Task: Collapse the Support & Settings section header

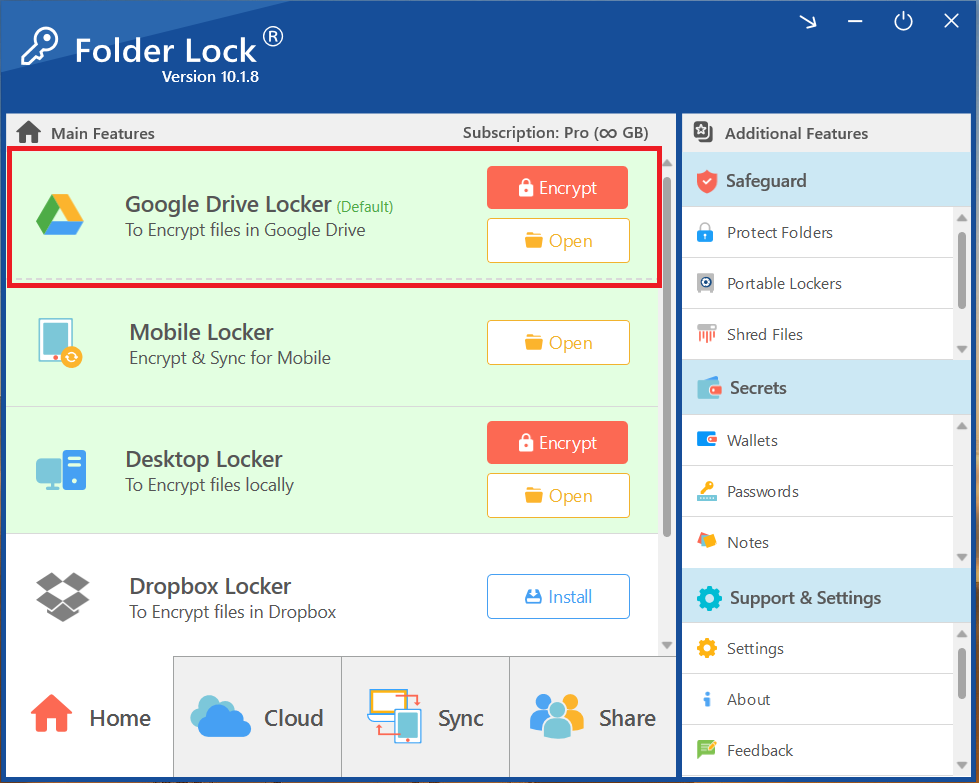Action: (826, 597)
